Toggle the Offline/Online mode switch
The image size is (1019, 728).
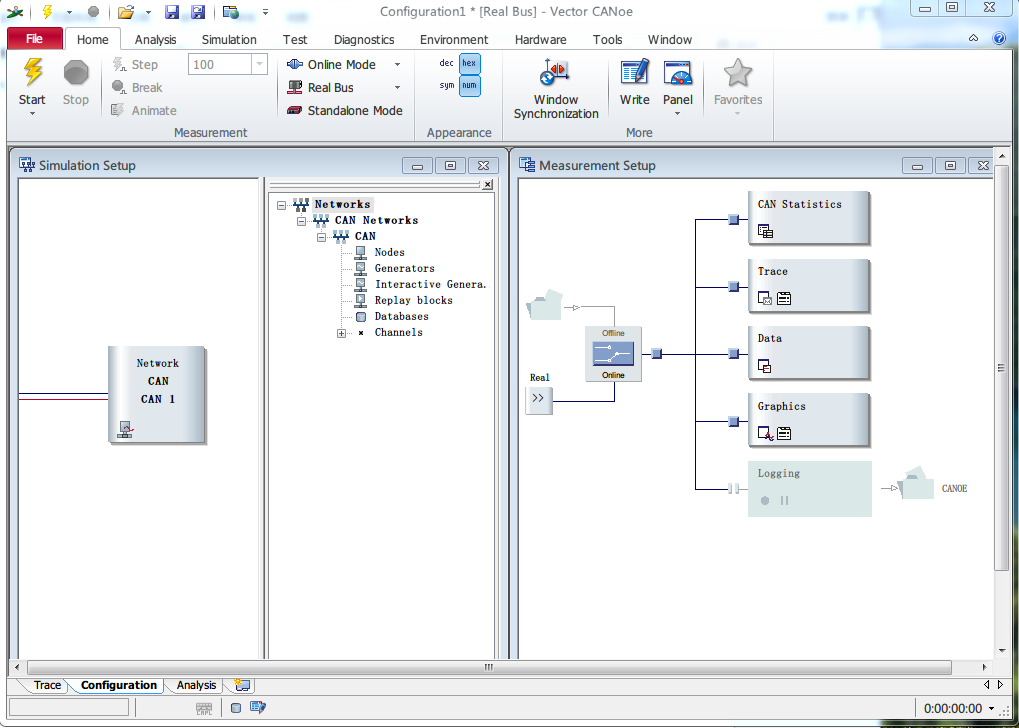click(613, 354)
